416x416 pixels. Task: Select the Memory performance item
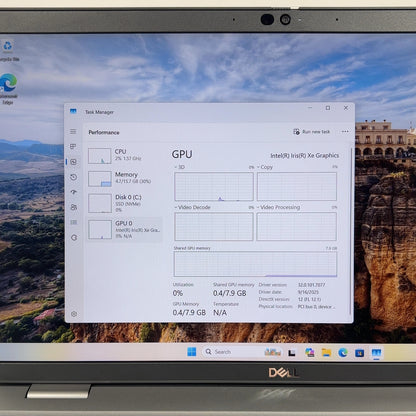[x=125, y=178]
